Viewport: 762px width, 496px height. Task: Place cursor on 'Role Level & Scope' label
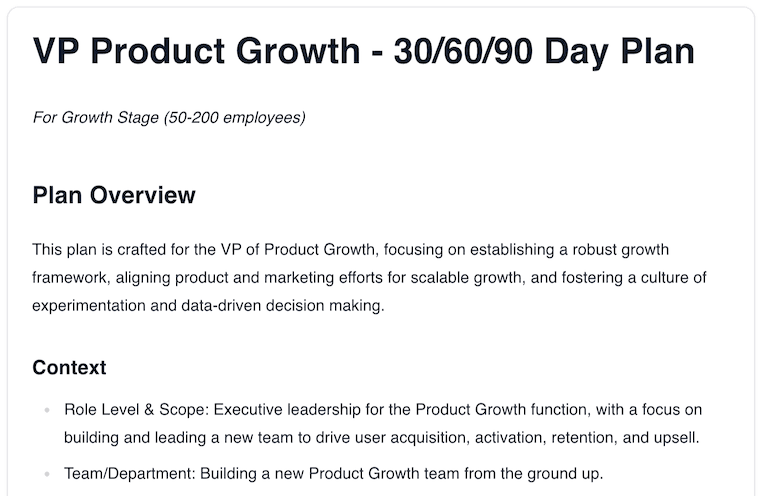(x=136, y=410)
